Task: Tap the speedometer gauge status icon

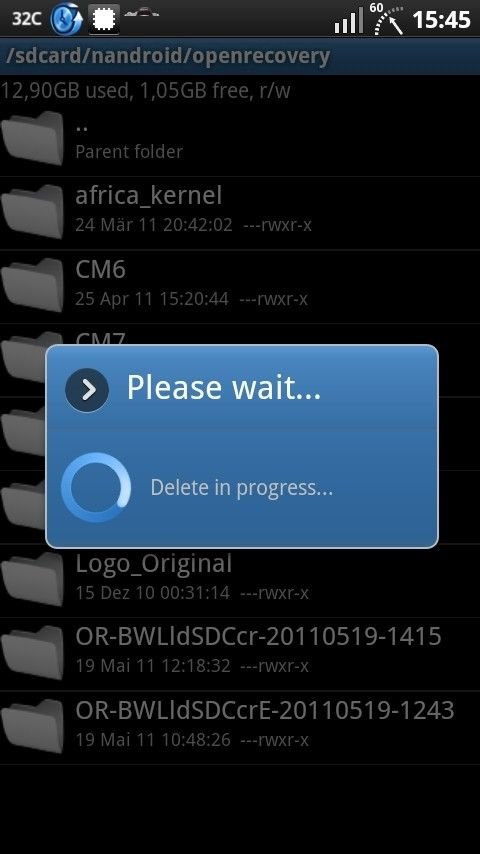Action: (x=389, y=19)
